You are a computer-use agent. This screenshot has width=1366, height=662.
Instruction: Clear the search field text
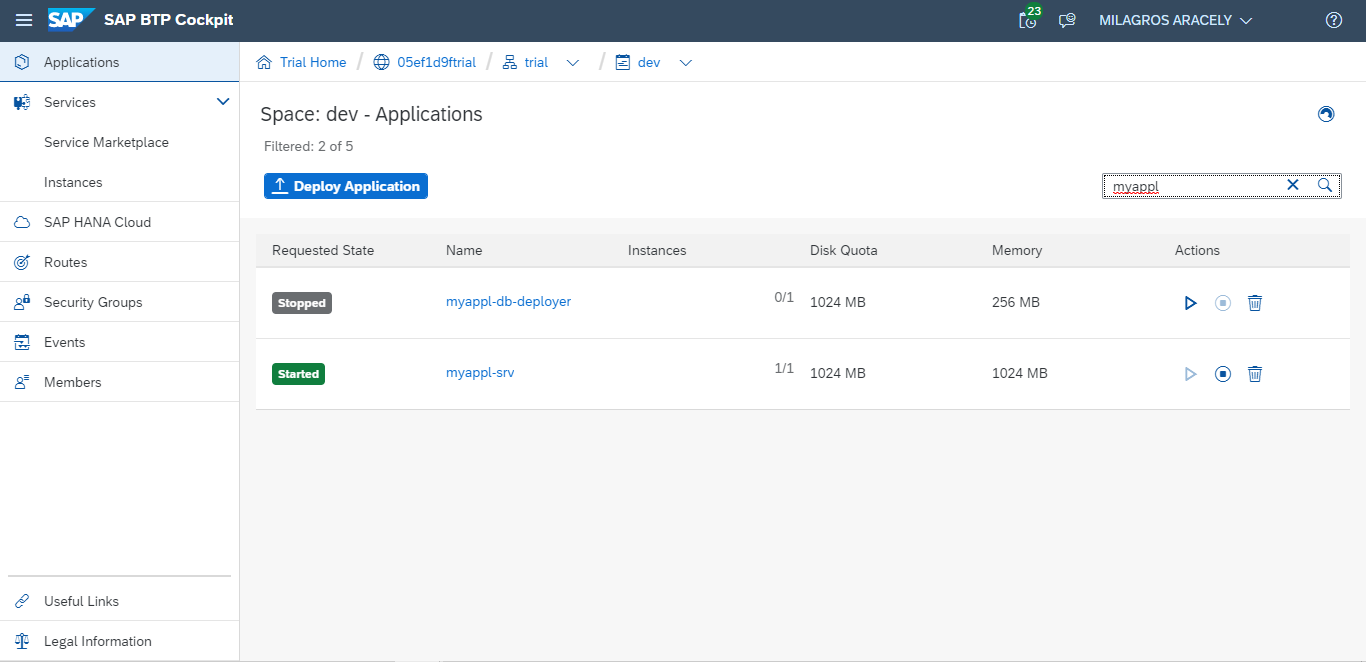click(x=1292, y=185)
